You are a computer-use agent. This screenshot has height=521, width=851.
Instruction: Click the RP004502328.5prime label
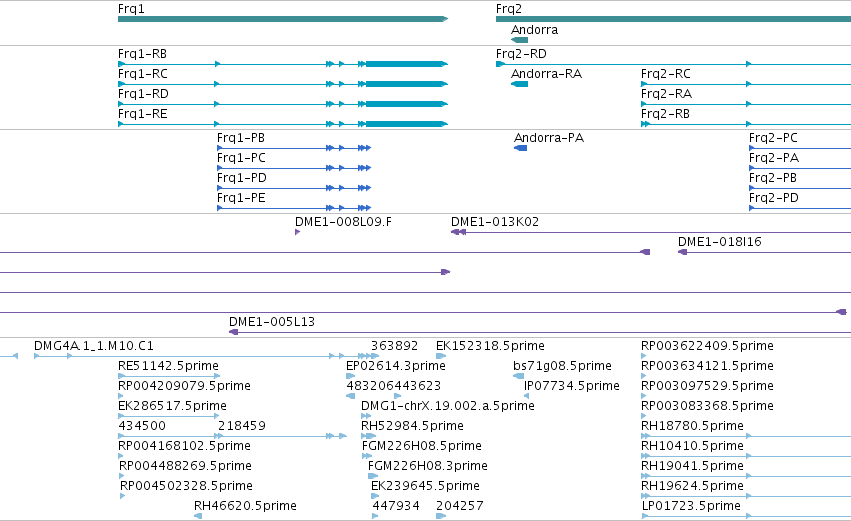click(x=186, y=486)
